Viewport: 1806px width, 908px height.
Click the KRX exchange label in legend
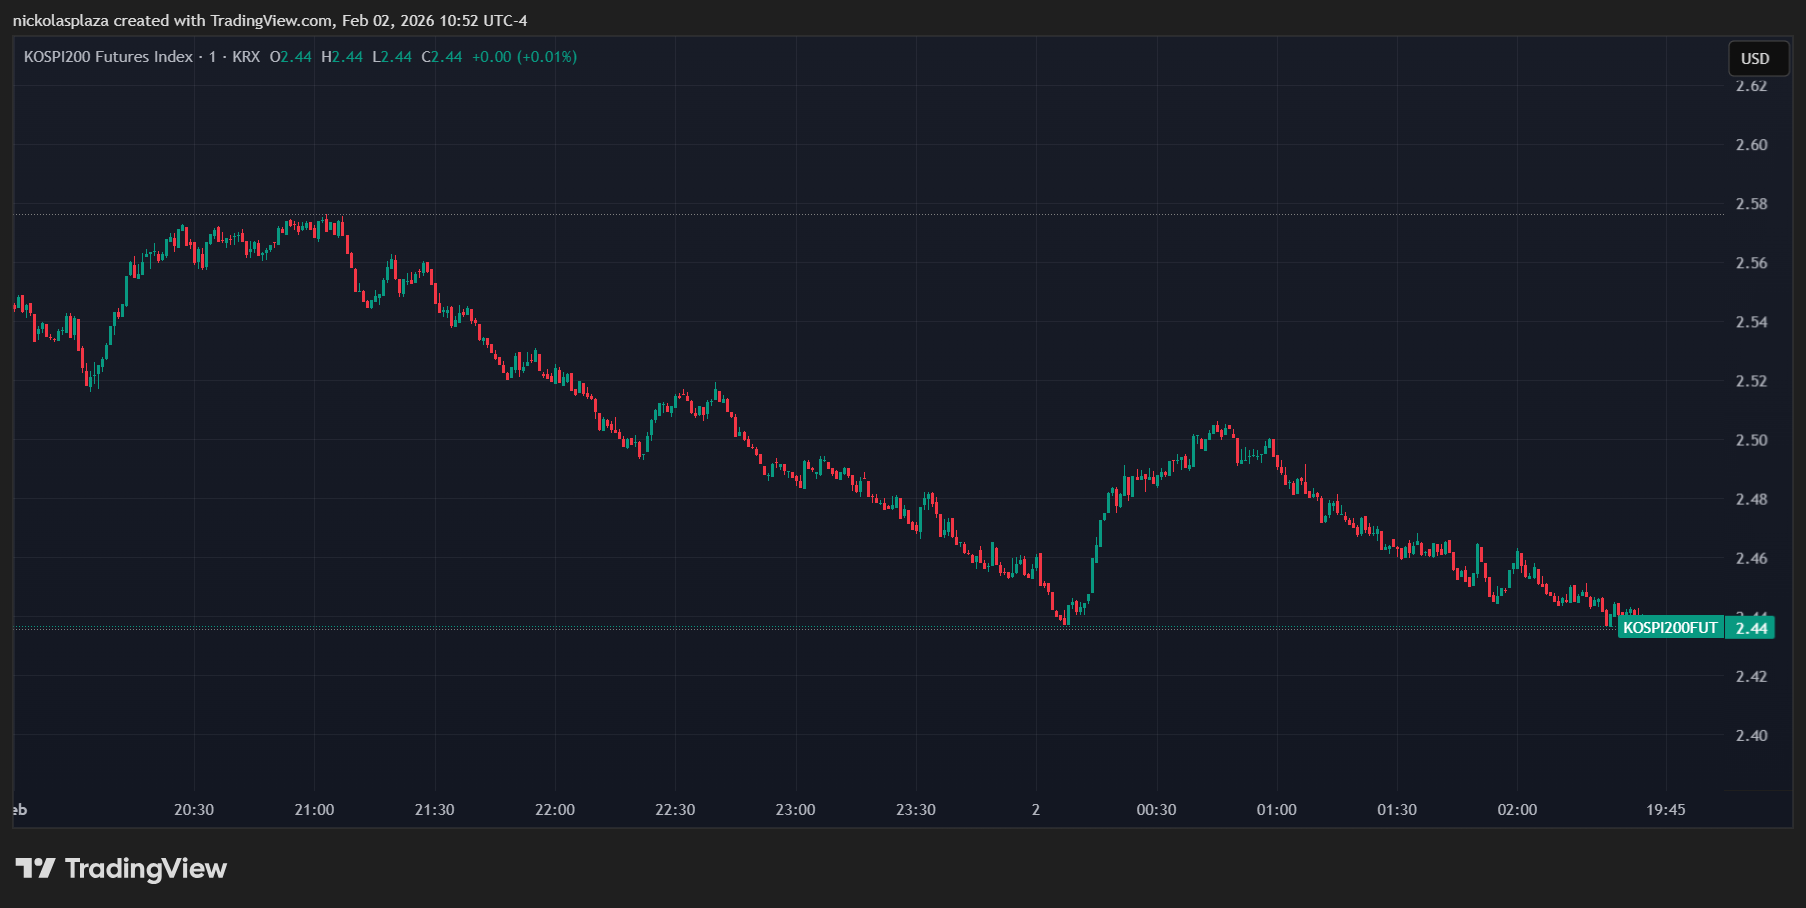[246, 57]
